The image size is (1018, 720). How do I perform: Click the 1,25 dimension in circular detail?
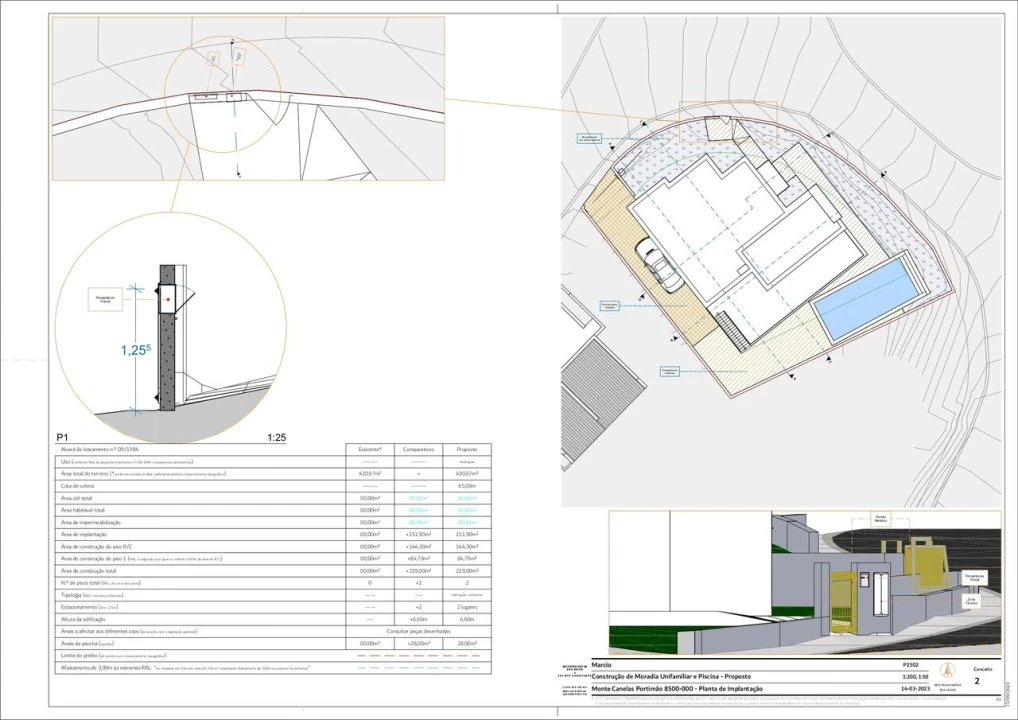tap(136, 350)
